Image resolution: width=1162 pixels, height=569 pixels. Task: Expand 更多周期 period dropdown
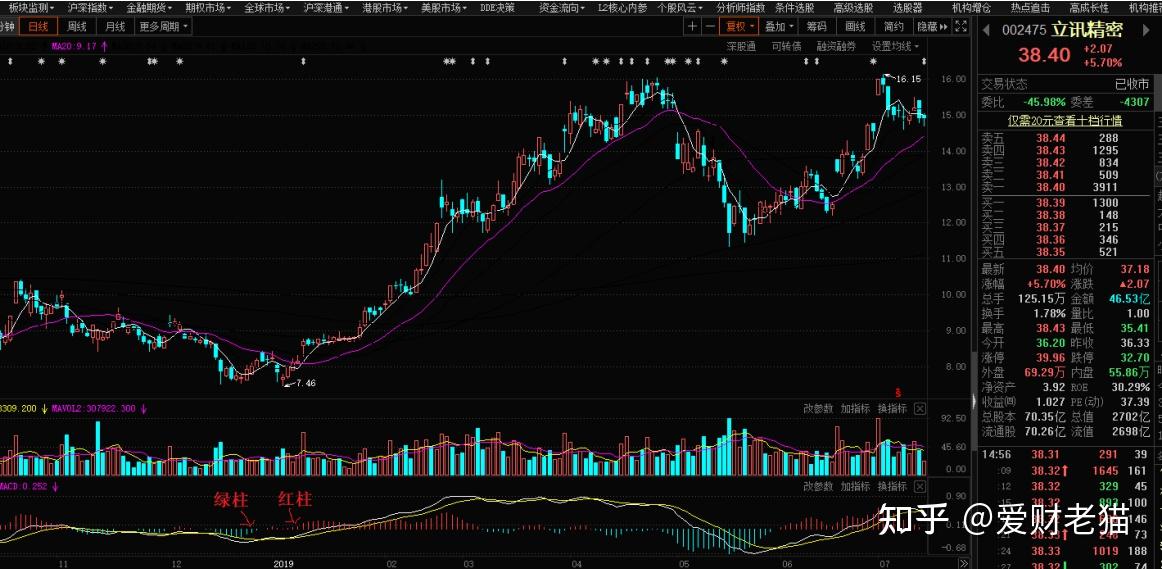point(163,27)
